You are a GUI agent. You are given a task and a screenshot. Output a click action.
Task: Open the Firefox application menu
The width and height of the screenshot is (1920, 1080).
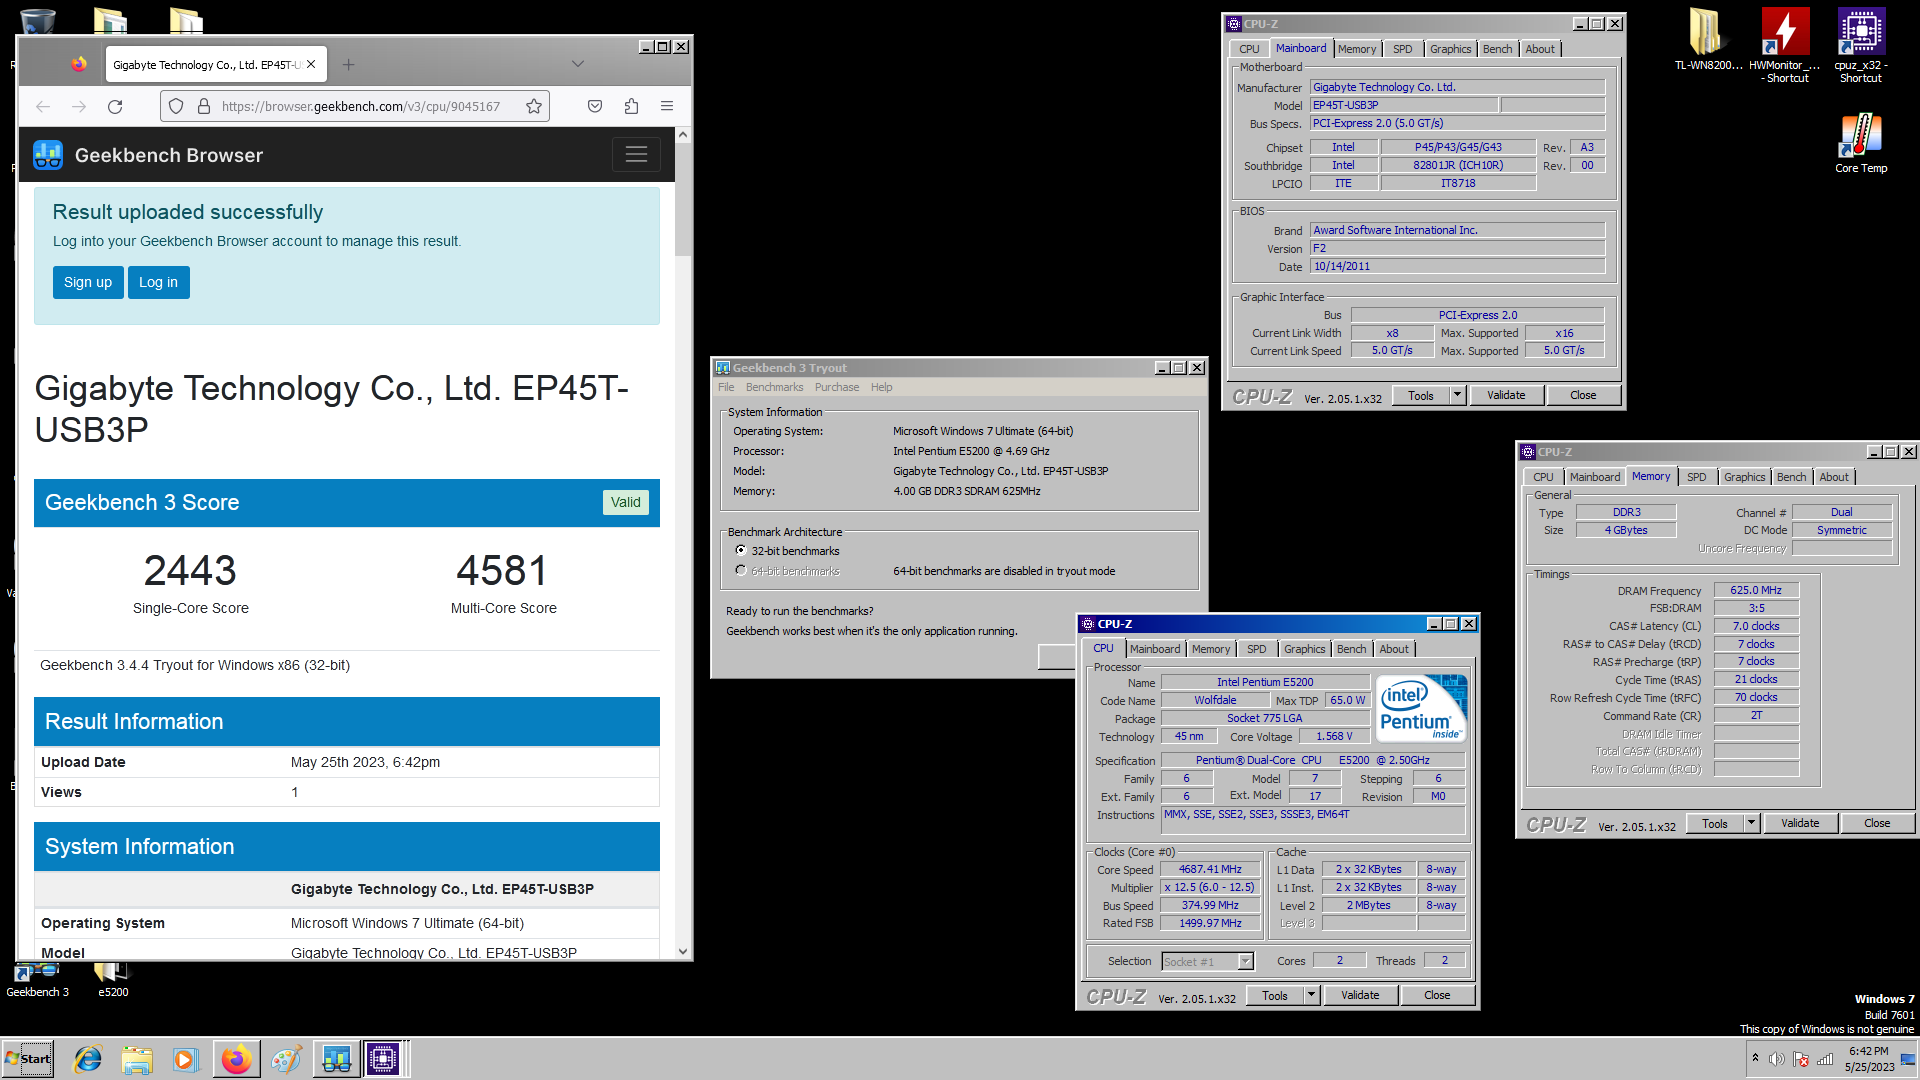coord(667,106)
